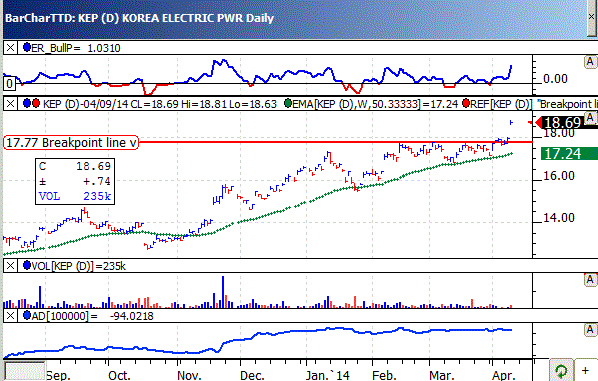The width and height of the screenshot is (598, 381).
Task: Close the VOL[KEP (D)] volume pane
Action: pyautogui.click(x=10, y=266)
